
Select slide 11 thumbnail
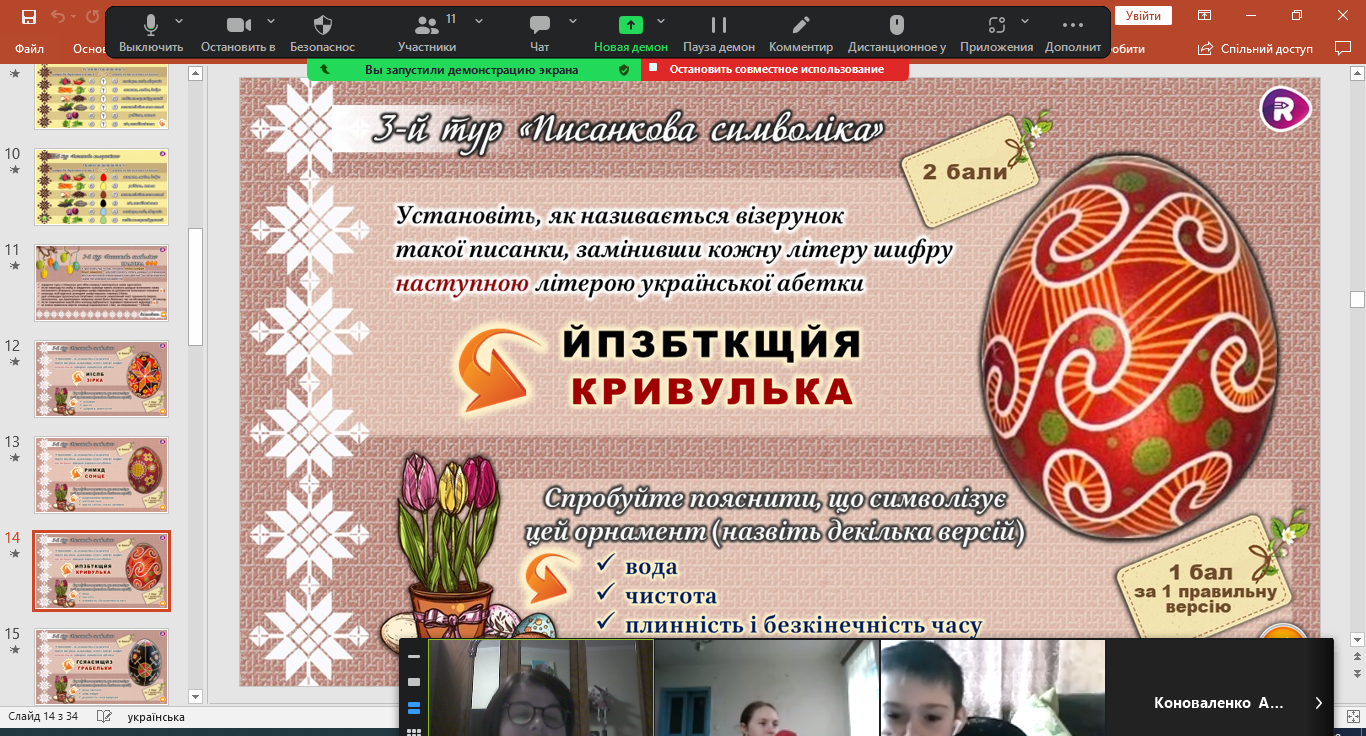point(101,283)
